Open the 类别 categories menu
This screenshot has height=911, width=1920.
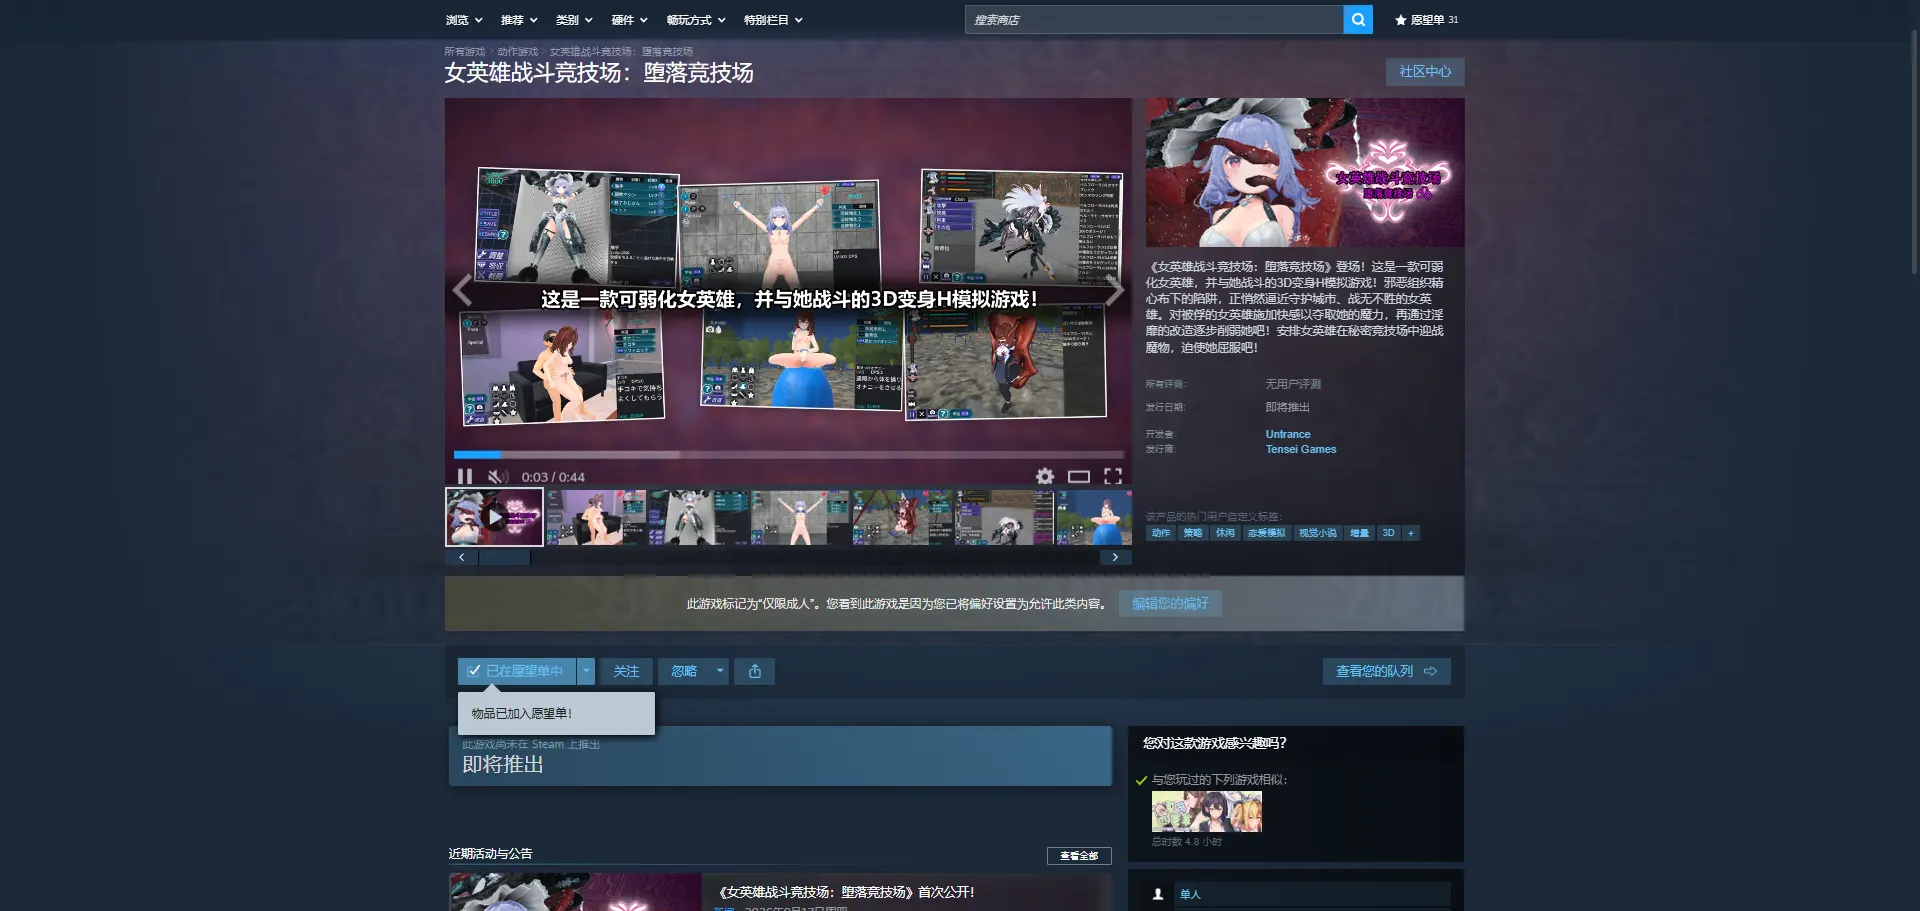(574, 20)
